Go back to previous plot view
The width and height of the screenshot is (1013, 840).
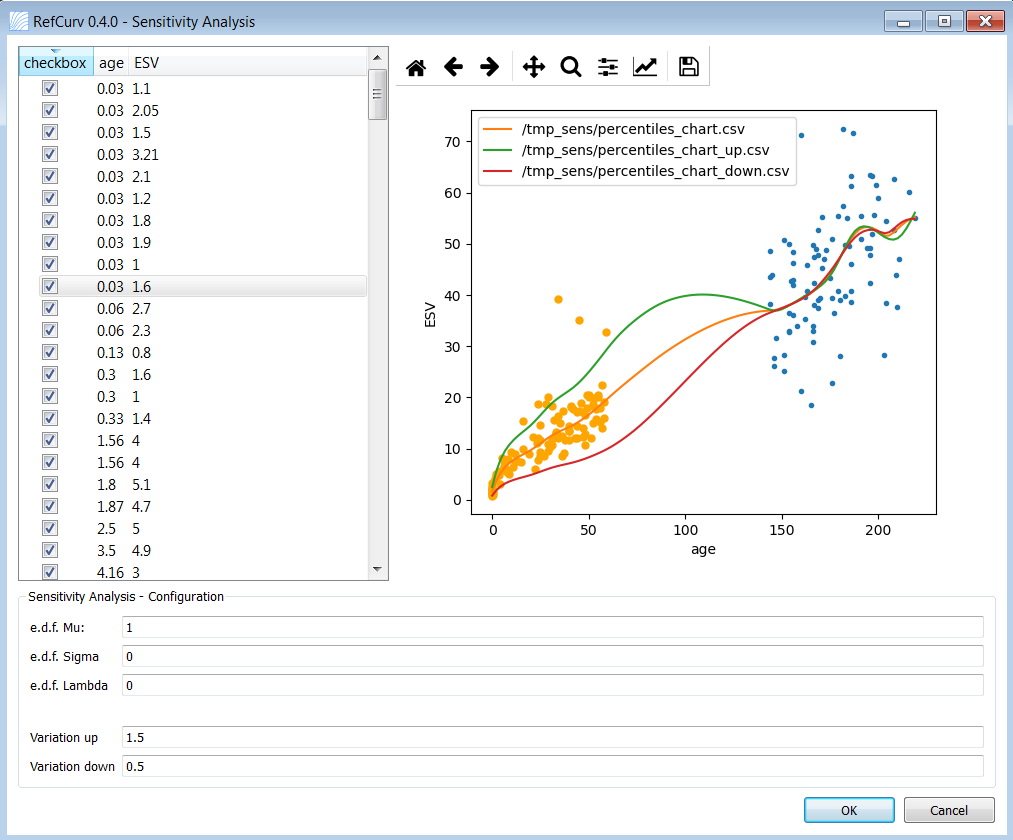pos(454,67)
